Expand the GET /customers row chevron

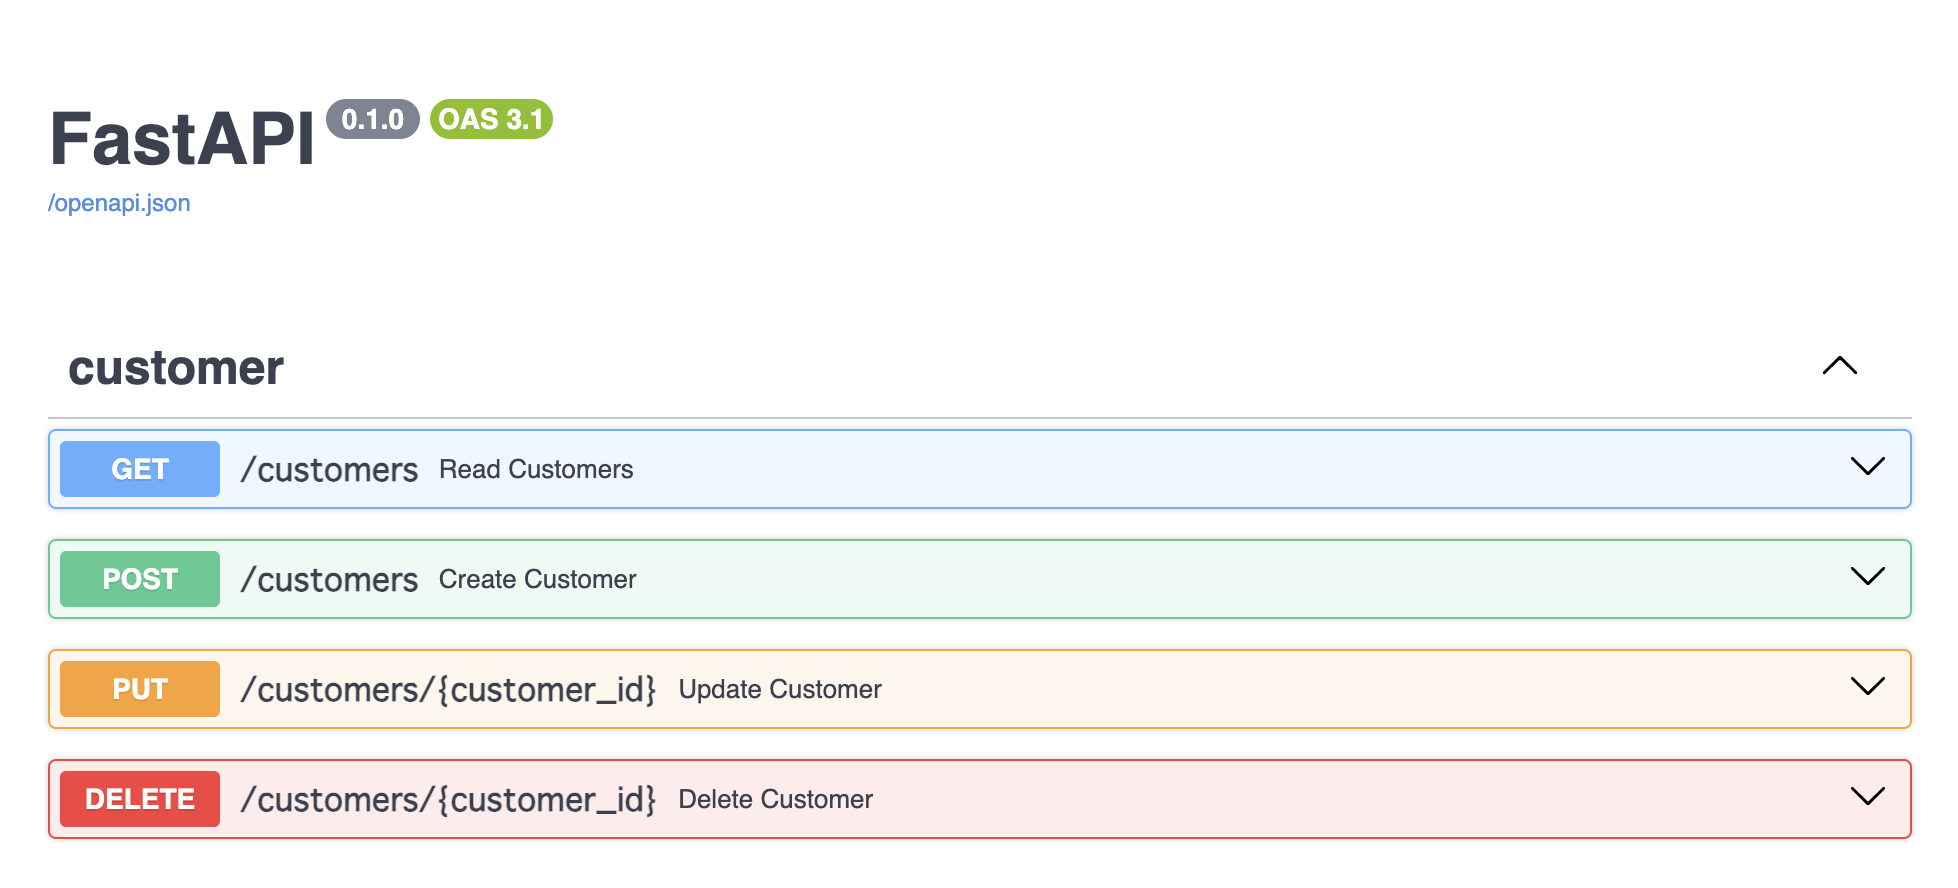(1867, 467)
